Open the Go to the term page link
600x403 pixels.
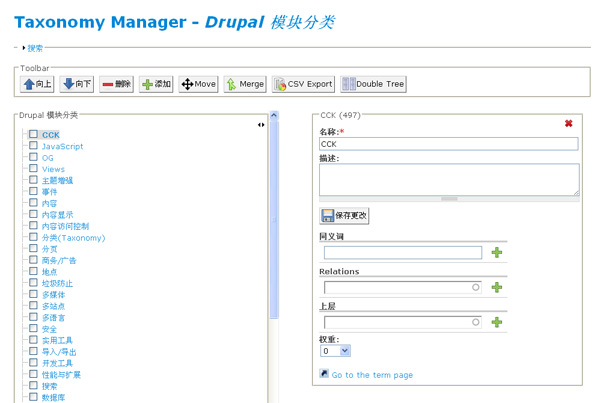372,375
